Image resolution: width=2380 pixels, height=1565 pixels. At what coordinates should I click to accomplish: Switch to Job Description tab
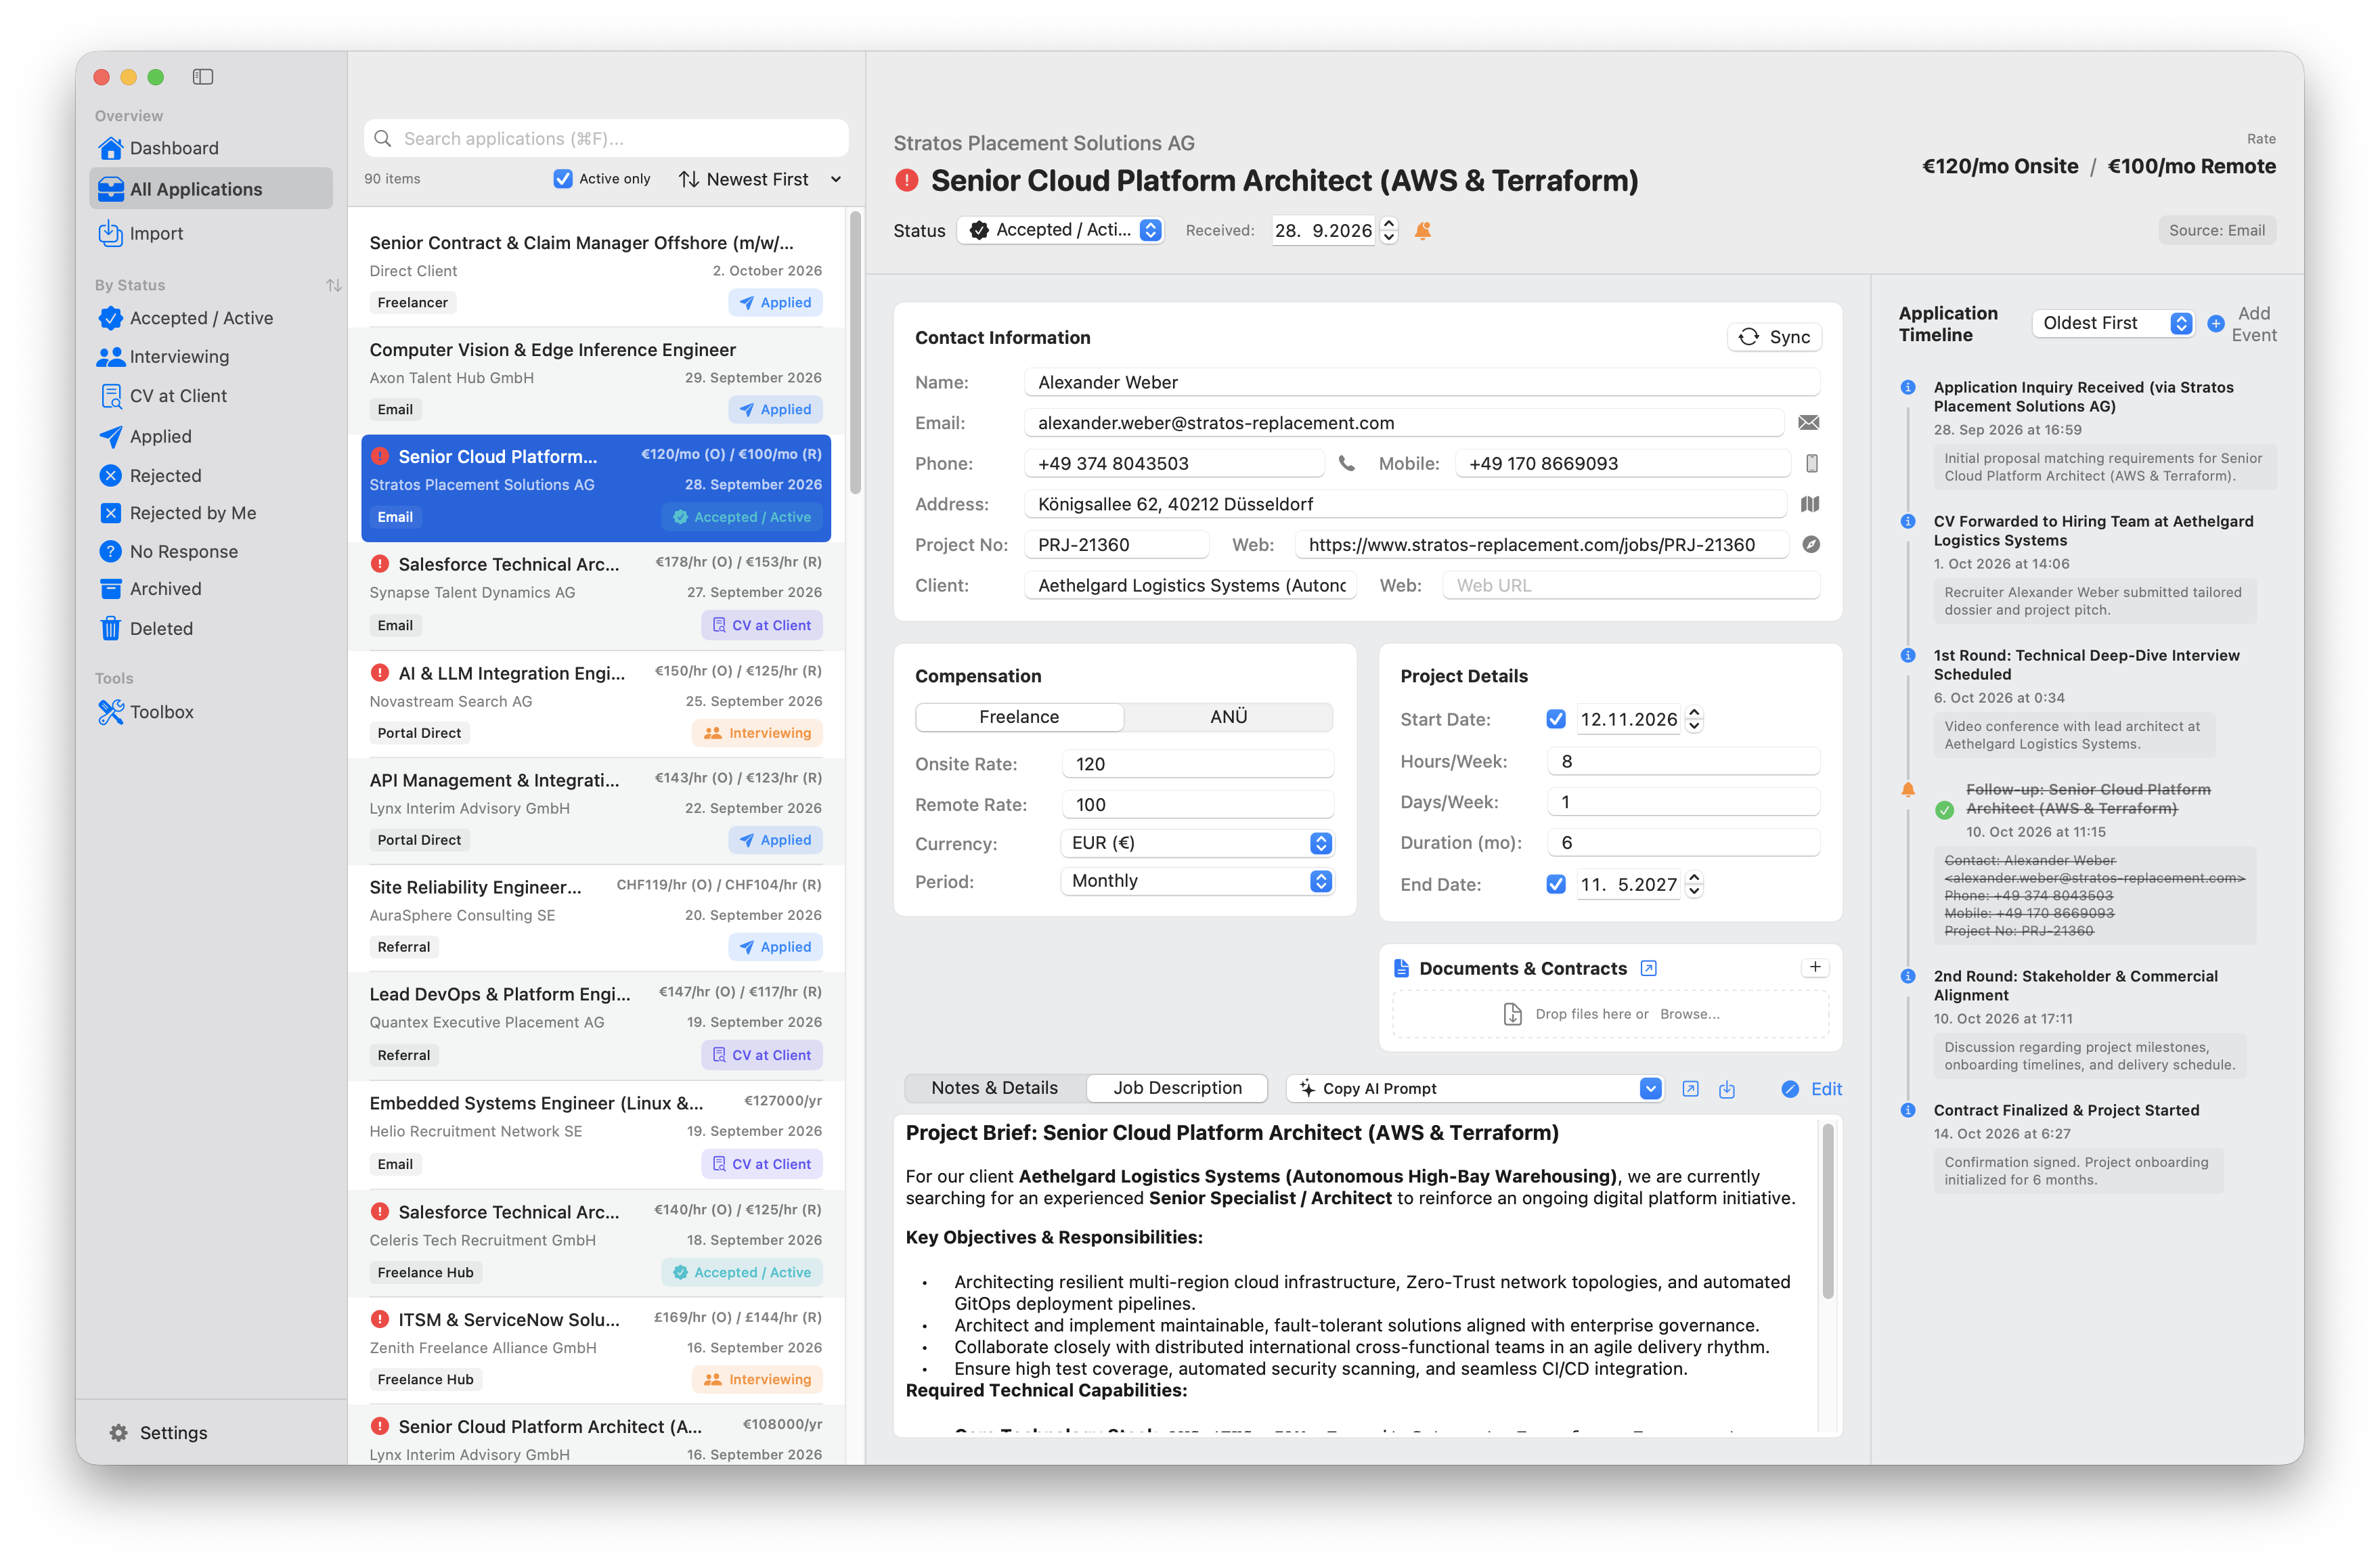[x=1177, y=1088]
